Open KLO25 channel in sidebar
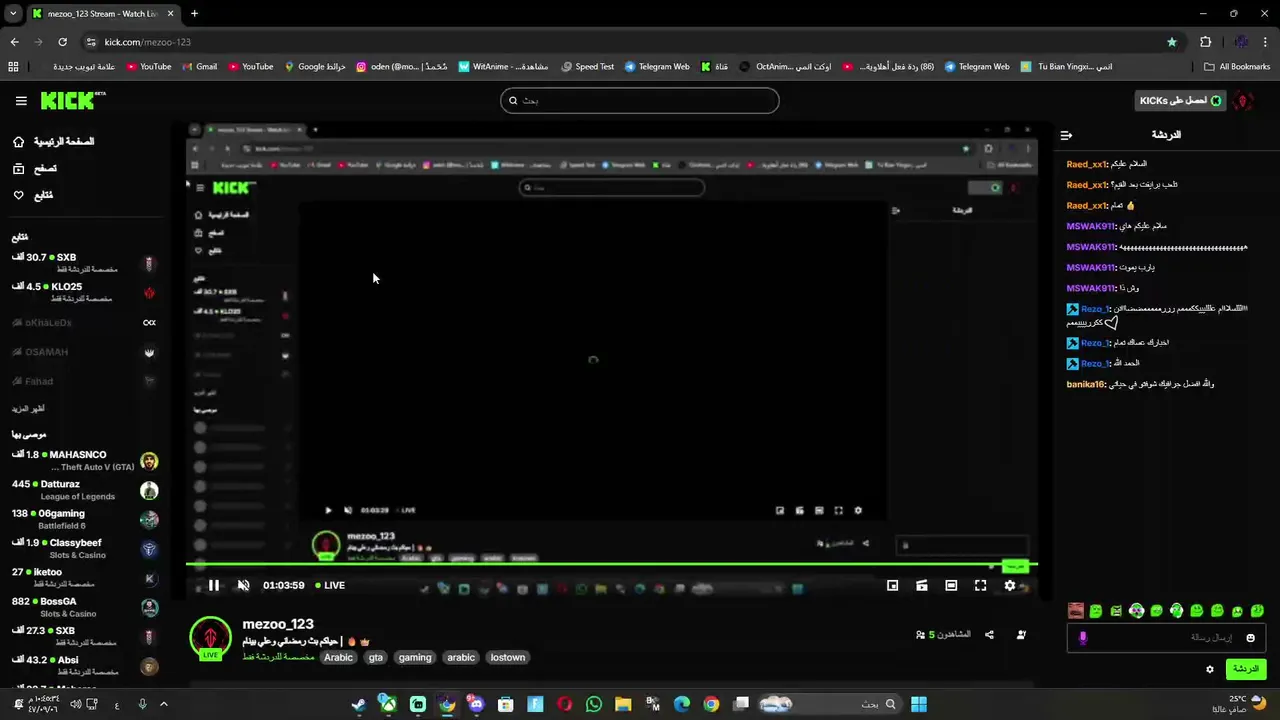Screen dimensions: 1280x720 point(85,292)
